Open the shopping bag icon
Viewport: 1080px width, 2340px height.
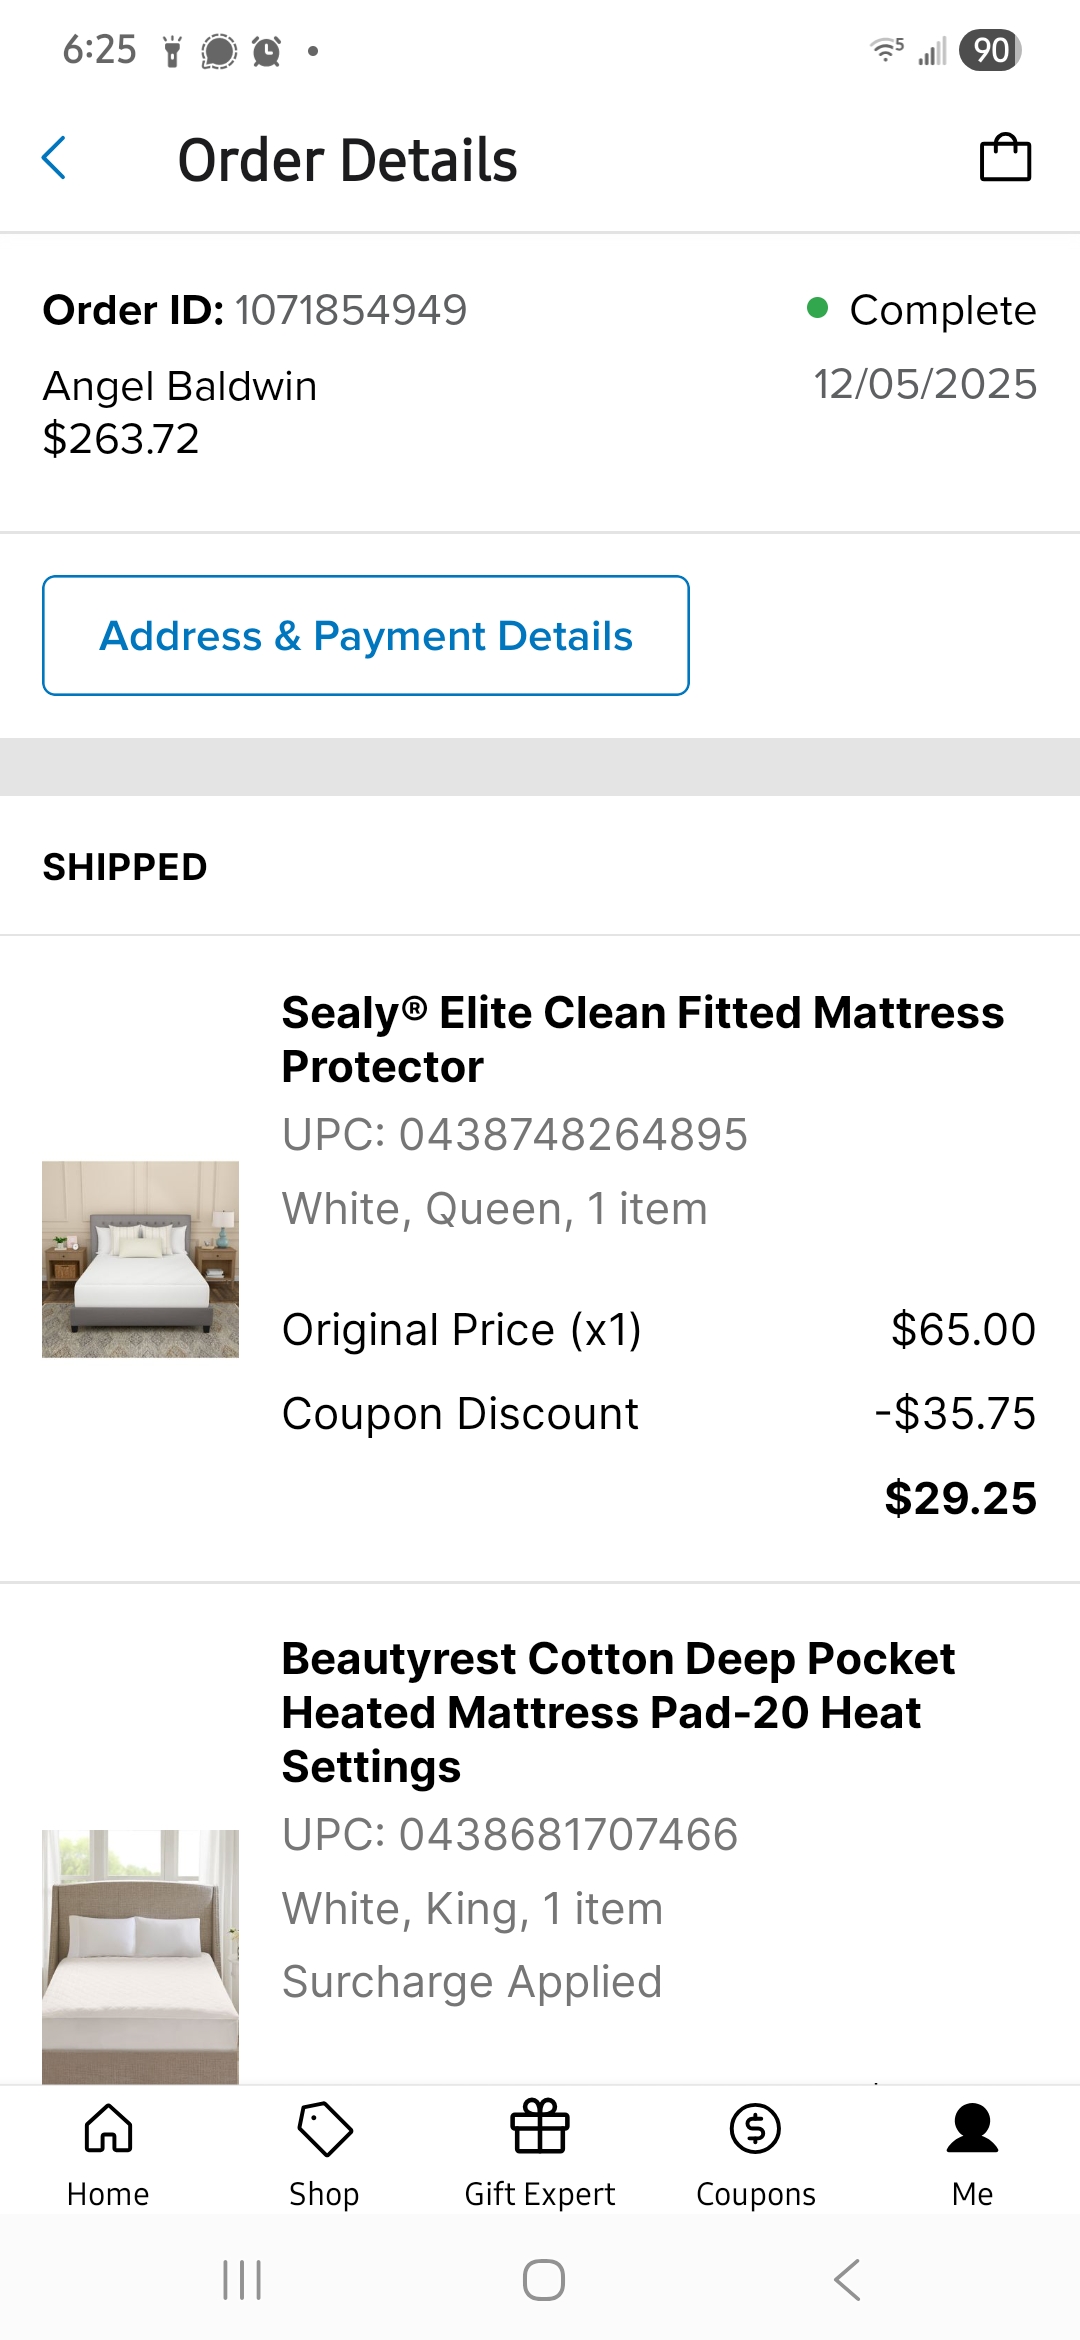tap(1005, 158)
